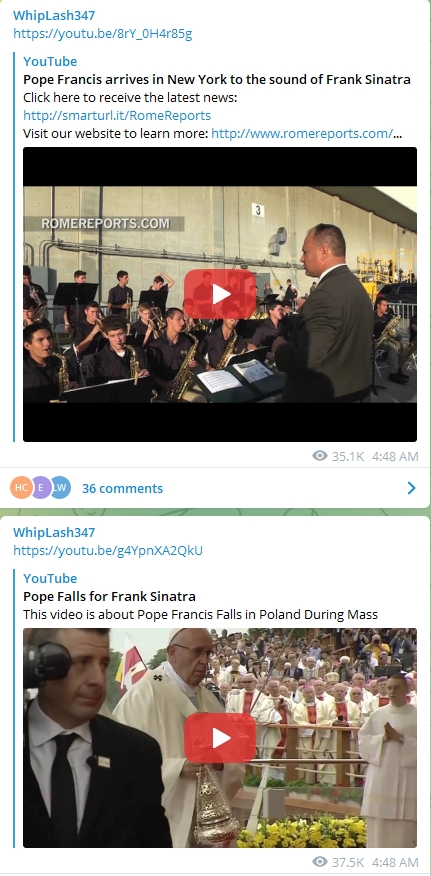
Task: Open the 36 comments thread
Action: [x=122, y=488]
